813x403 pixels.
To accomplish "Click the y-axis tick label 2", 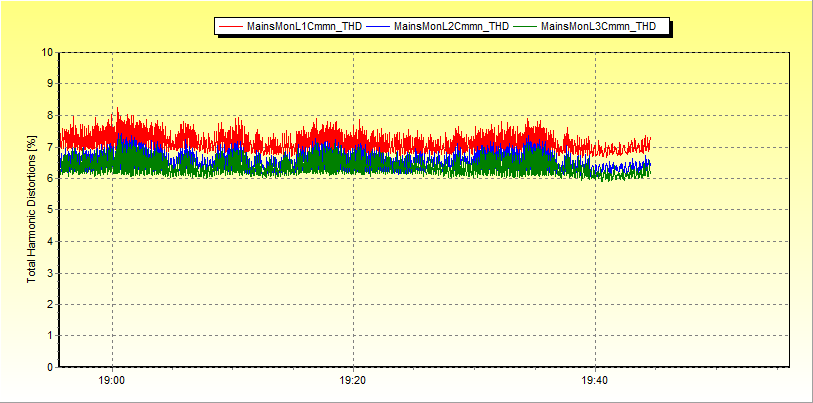I will (x=50, y=304).
